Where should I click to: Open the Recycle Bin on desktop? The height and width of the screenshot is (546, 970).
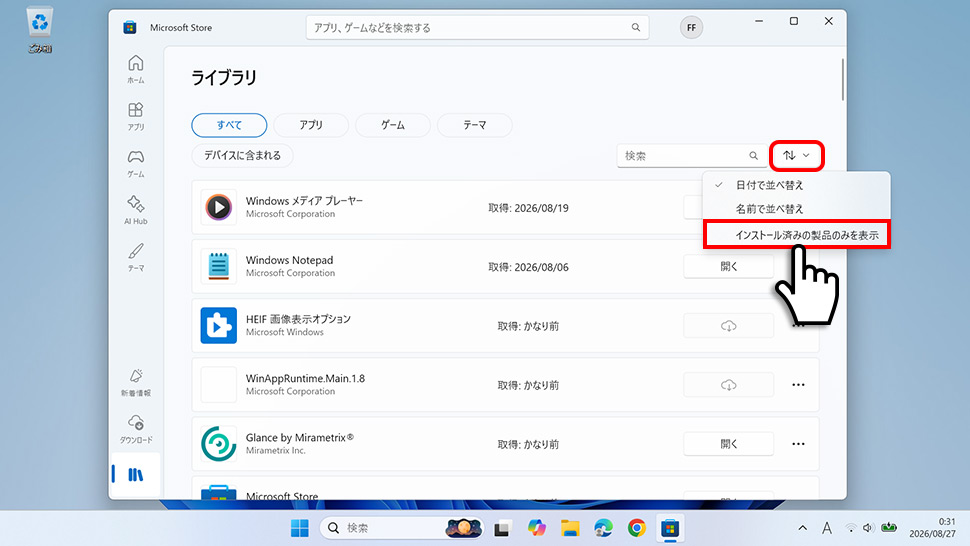40,30
